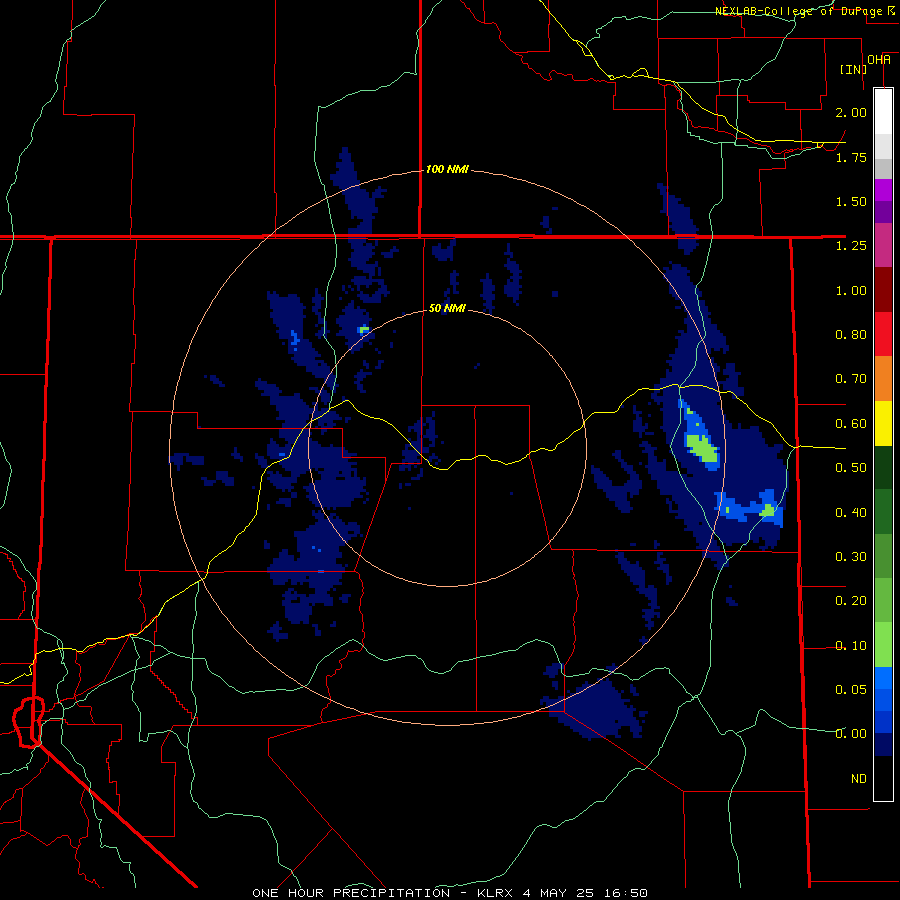Click the 0.60 legend value
The width and height of the screenshot is (900, 900).
[851, 424]
